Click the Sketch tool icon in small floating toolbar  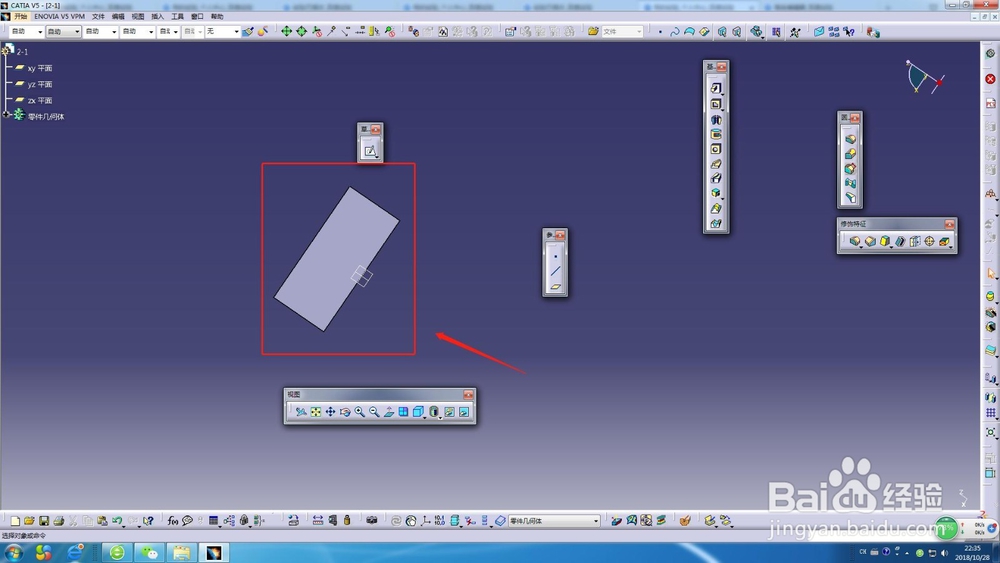click(x=370, y=151)
